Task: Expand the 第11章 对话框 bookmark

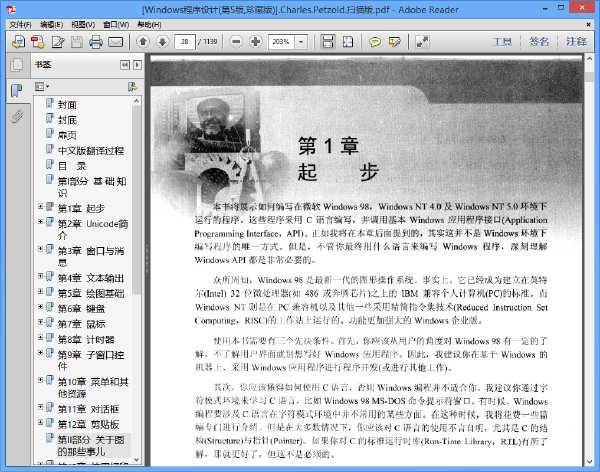Action: [40, 407]
